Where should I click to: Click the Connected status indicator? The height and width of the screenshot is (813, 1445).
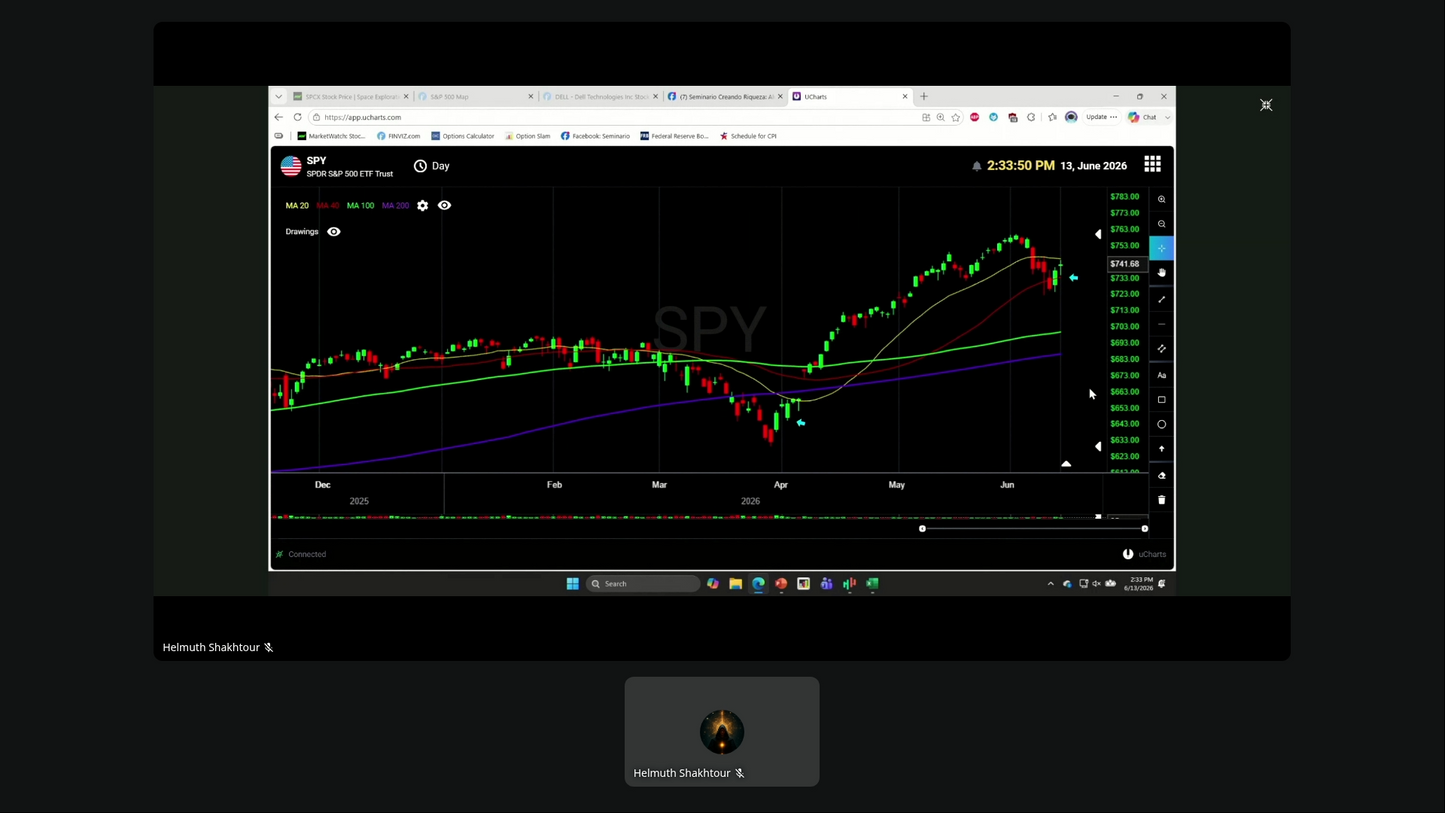click(301, 554)
